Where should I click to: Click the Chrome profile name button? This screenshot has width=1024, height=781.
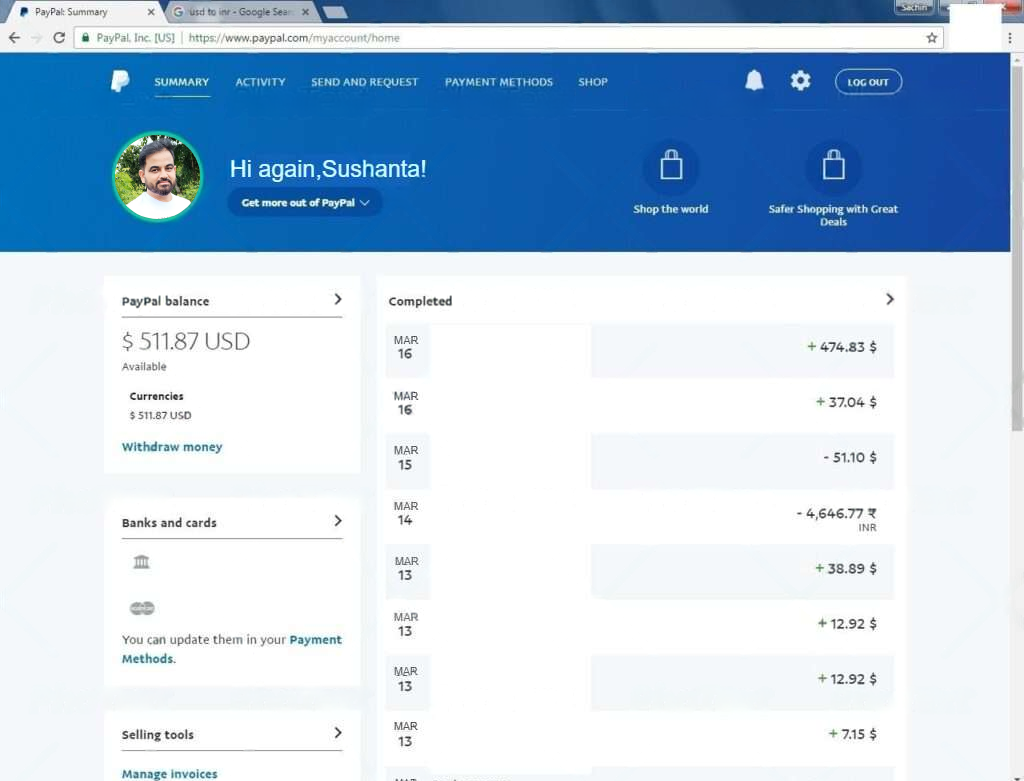[914, 7]
